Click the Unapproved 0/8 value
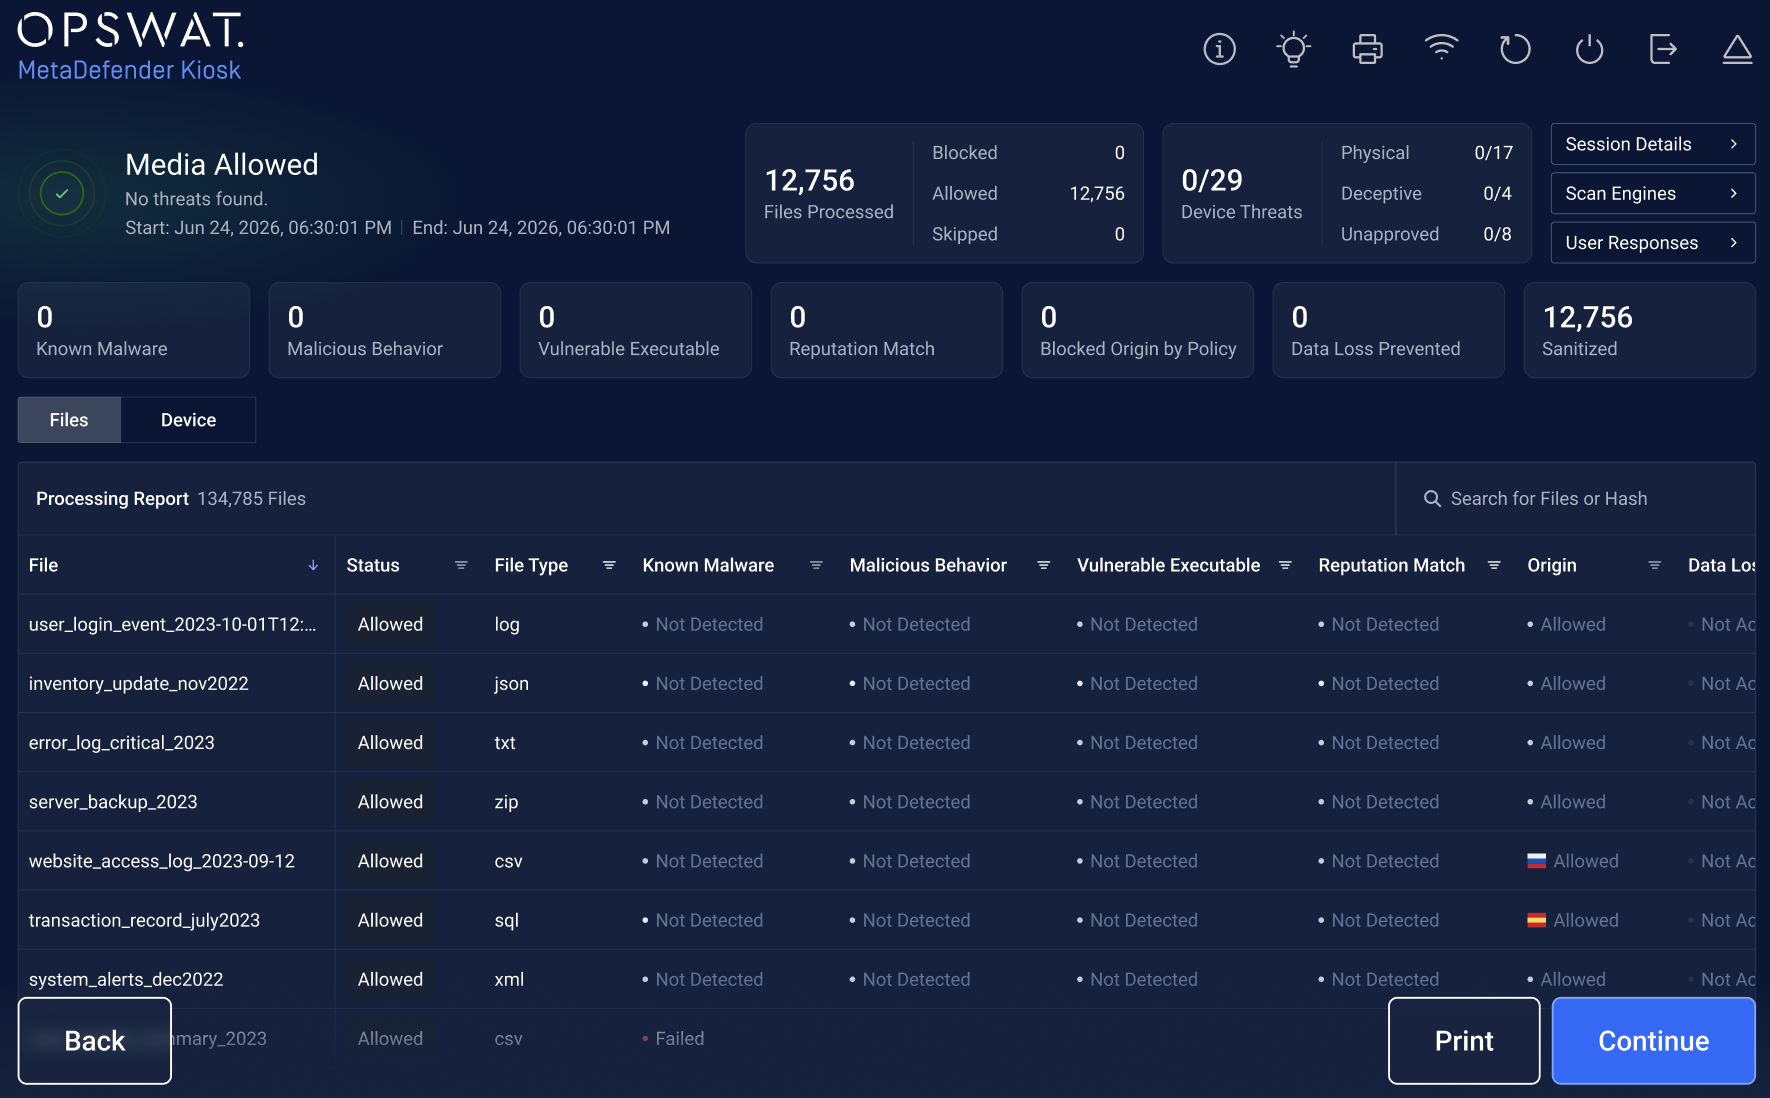This screenshot has height=1098, width=1770. (1497, 233)
